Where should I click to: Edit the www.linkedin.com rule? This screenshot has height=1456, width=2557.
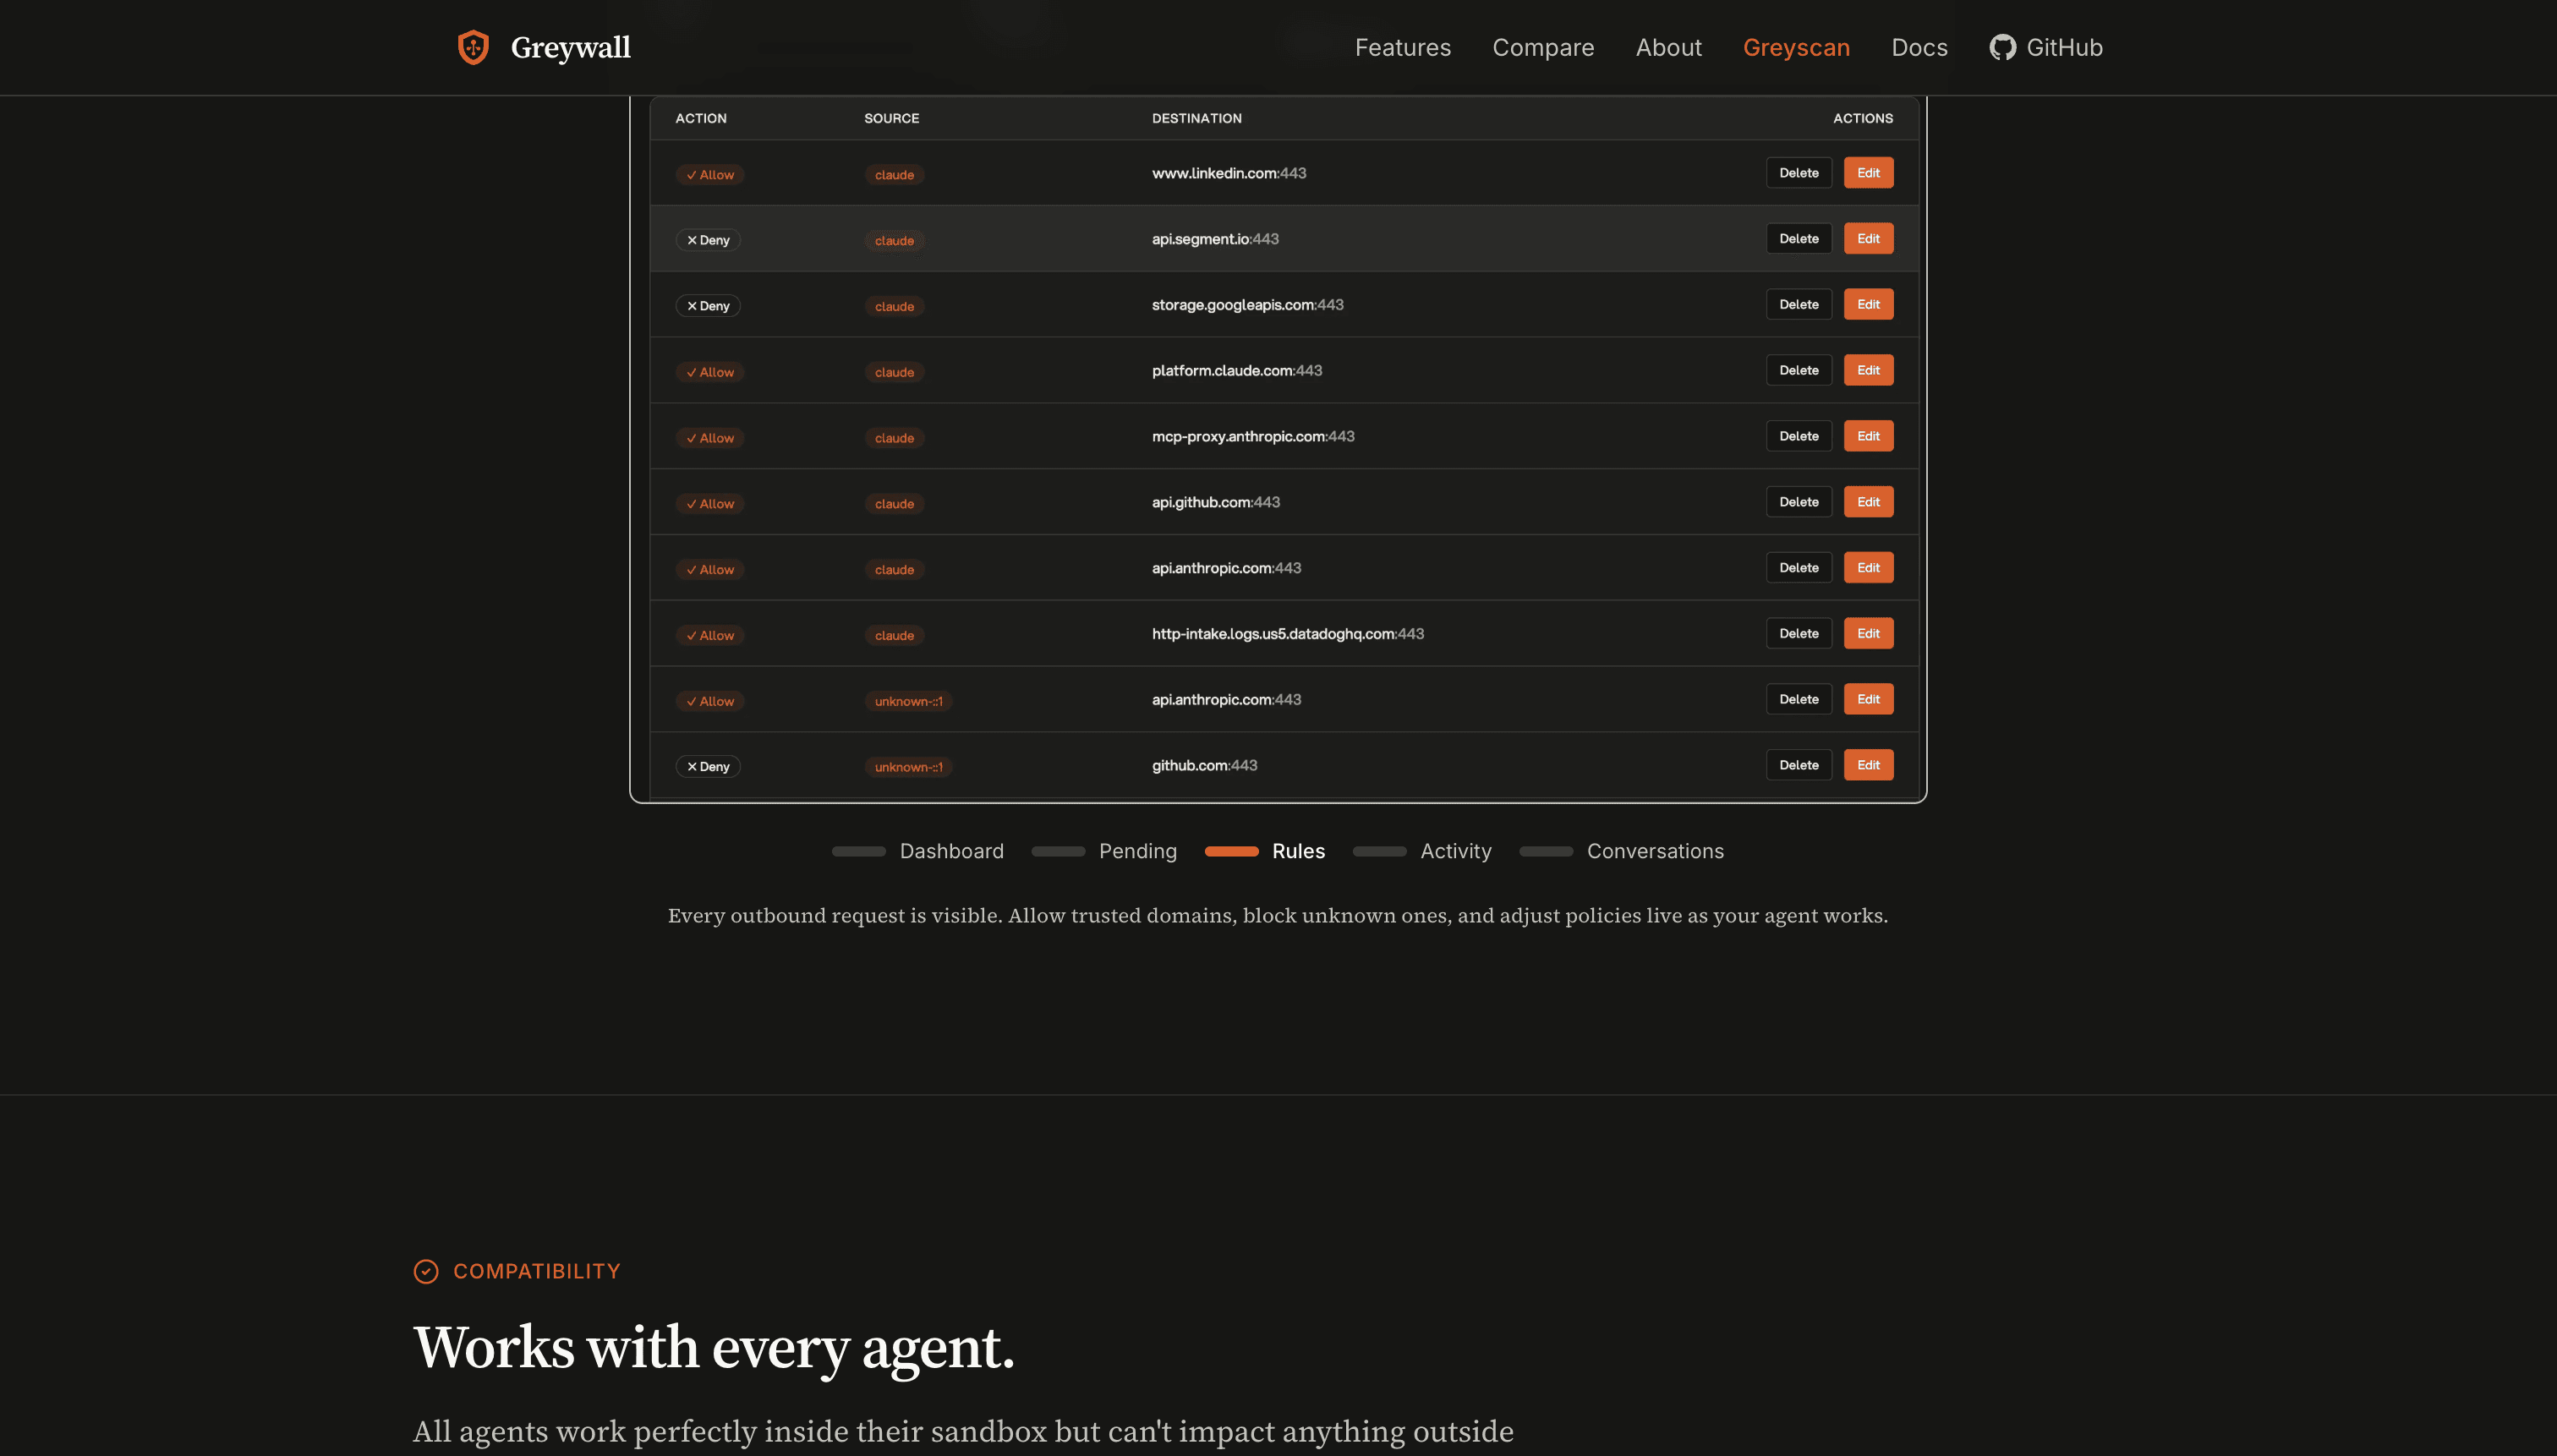1867,172
